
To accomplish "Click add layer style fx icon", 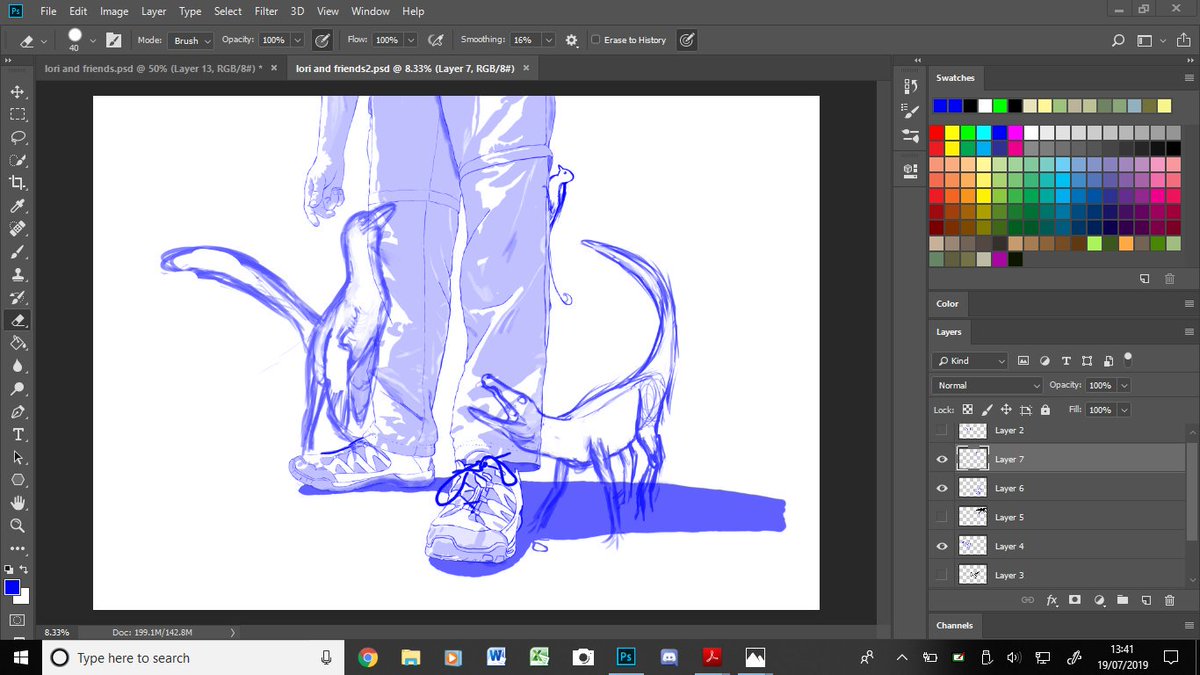I will pyautogui.click(x=1052, y=600).
